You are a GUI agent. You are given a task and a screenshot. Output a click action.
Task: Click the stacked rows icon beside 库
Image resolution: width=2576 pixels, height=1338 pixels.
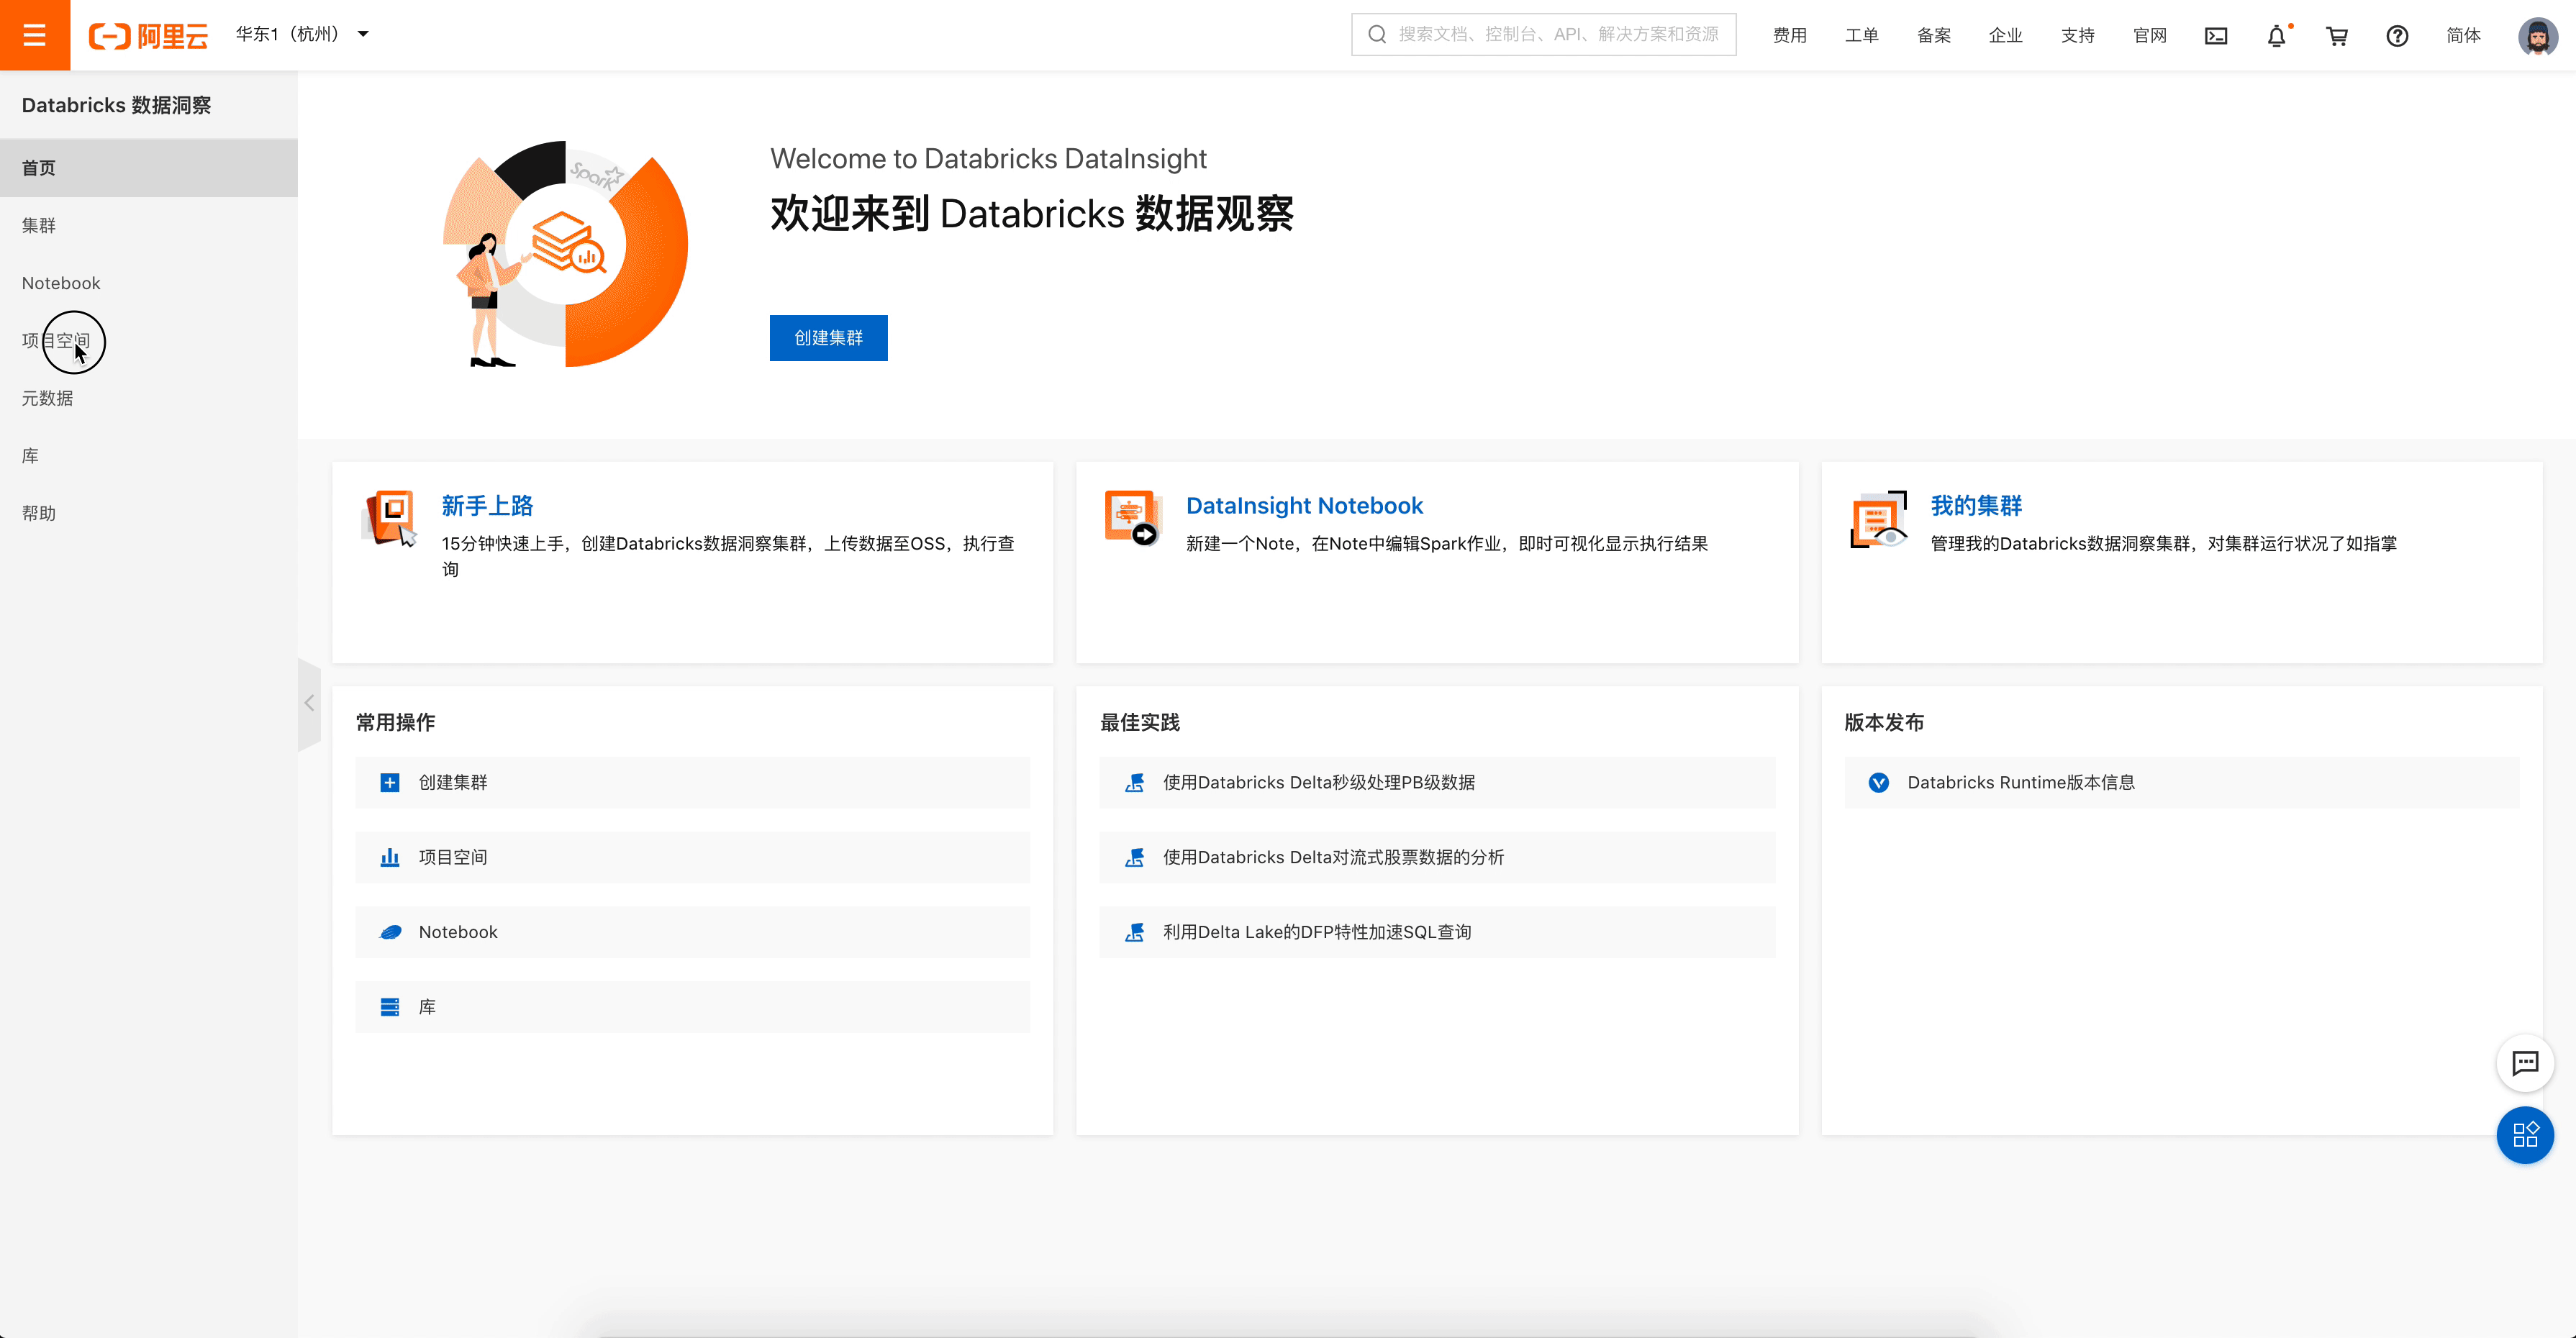(x=390, y=1007)
